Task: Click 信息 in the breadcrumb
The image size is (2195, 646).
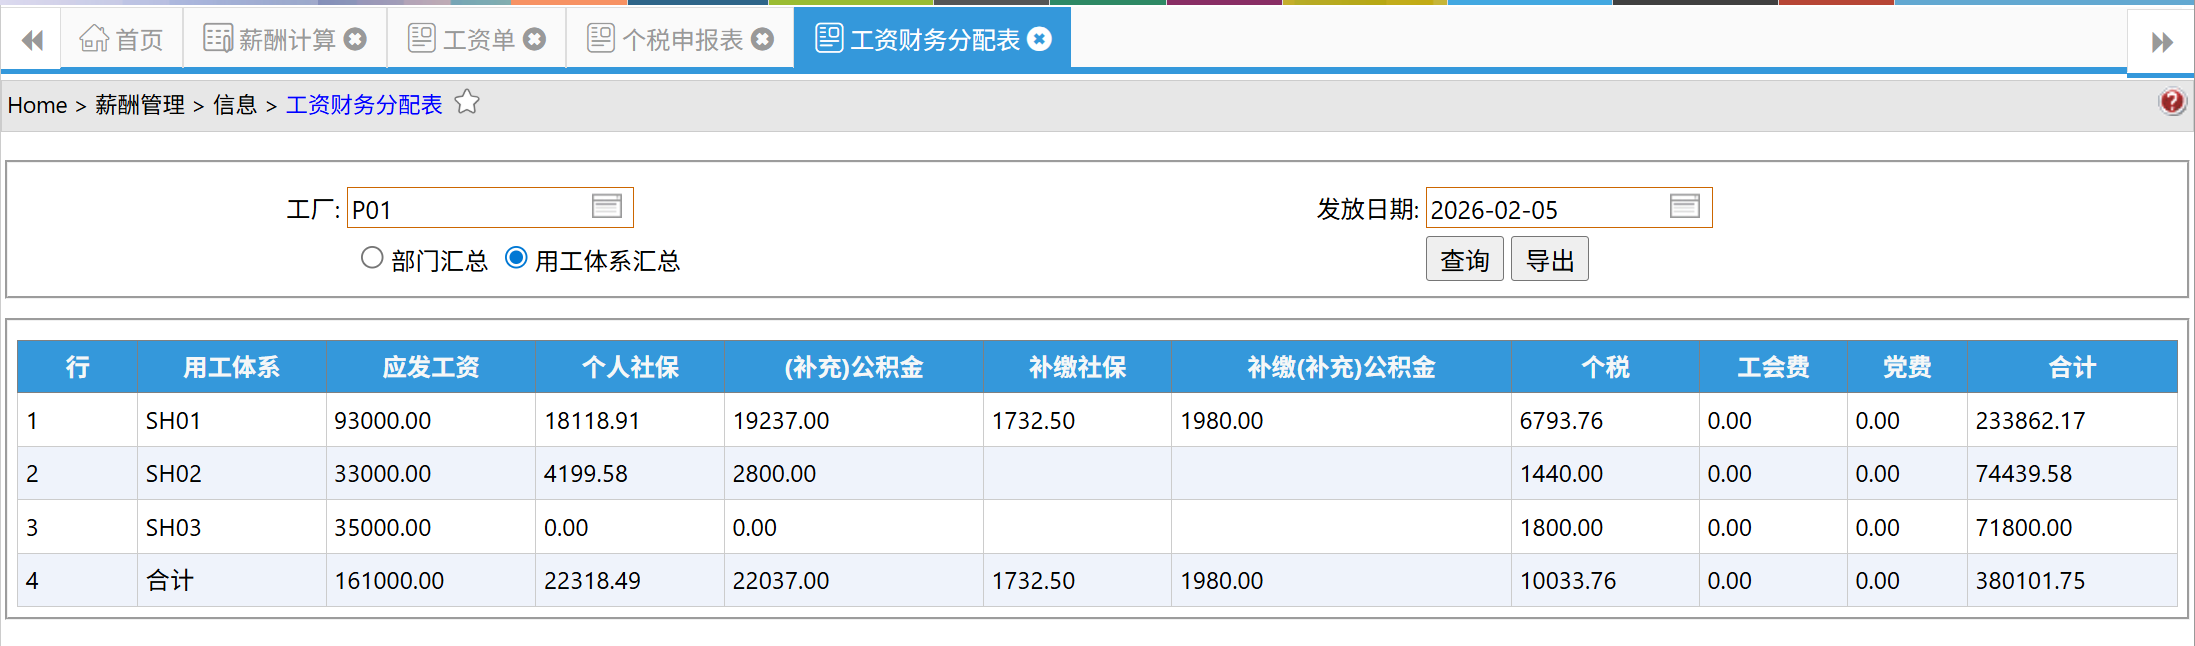Action: click(x=235, y=105)
